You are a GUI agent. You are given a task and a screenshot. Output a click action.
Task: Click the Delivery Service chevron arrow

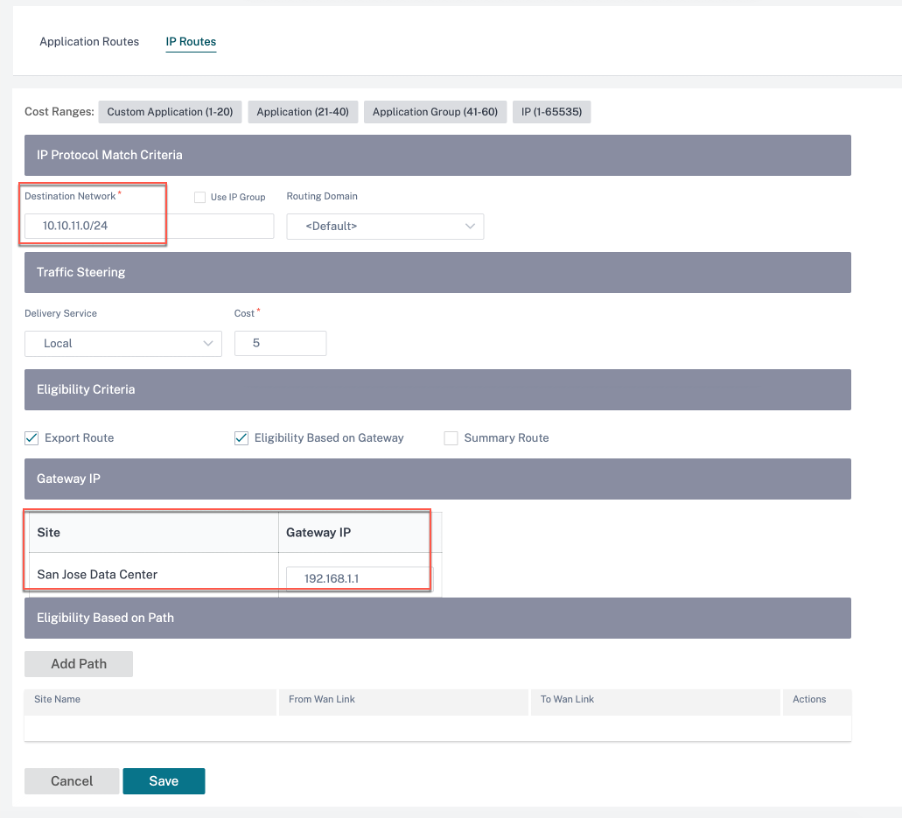[x=208, y=343]
